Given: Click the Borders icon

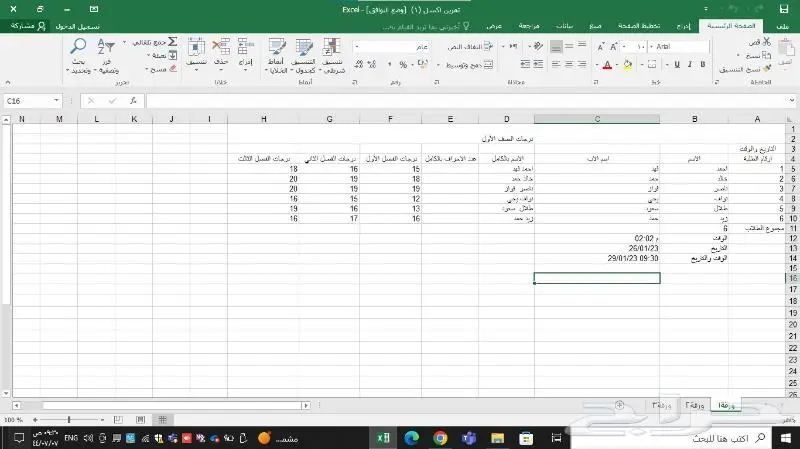Looking at the screenshot, I should pyautogui.click(x=652, y=64).
